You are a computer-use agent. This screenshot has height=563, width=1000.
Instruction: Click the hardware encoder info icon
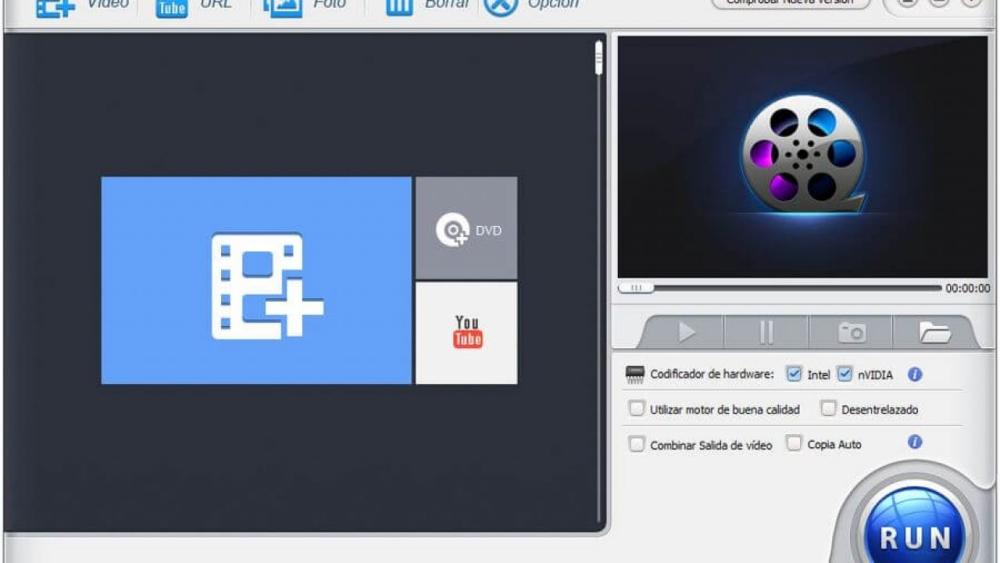pyautogui.click(x=915, y=374)
